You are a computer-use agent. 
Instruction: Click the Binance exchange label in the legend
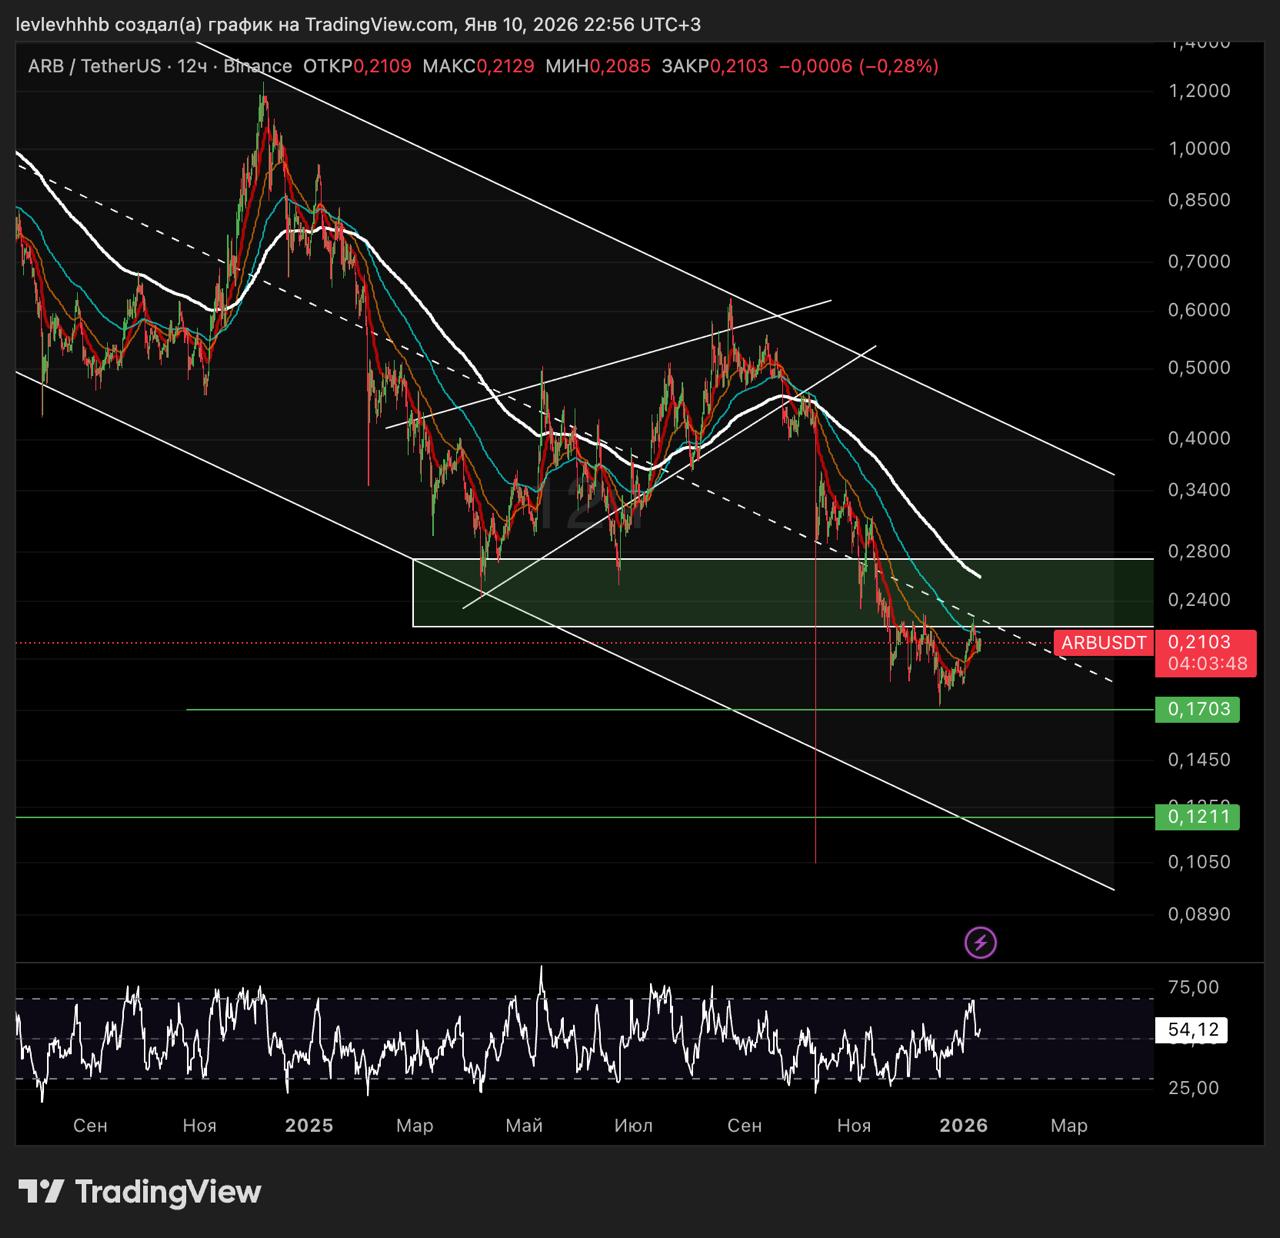tap(258, 67)
